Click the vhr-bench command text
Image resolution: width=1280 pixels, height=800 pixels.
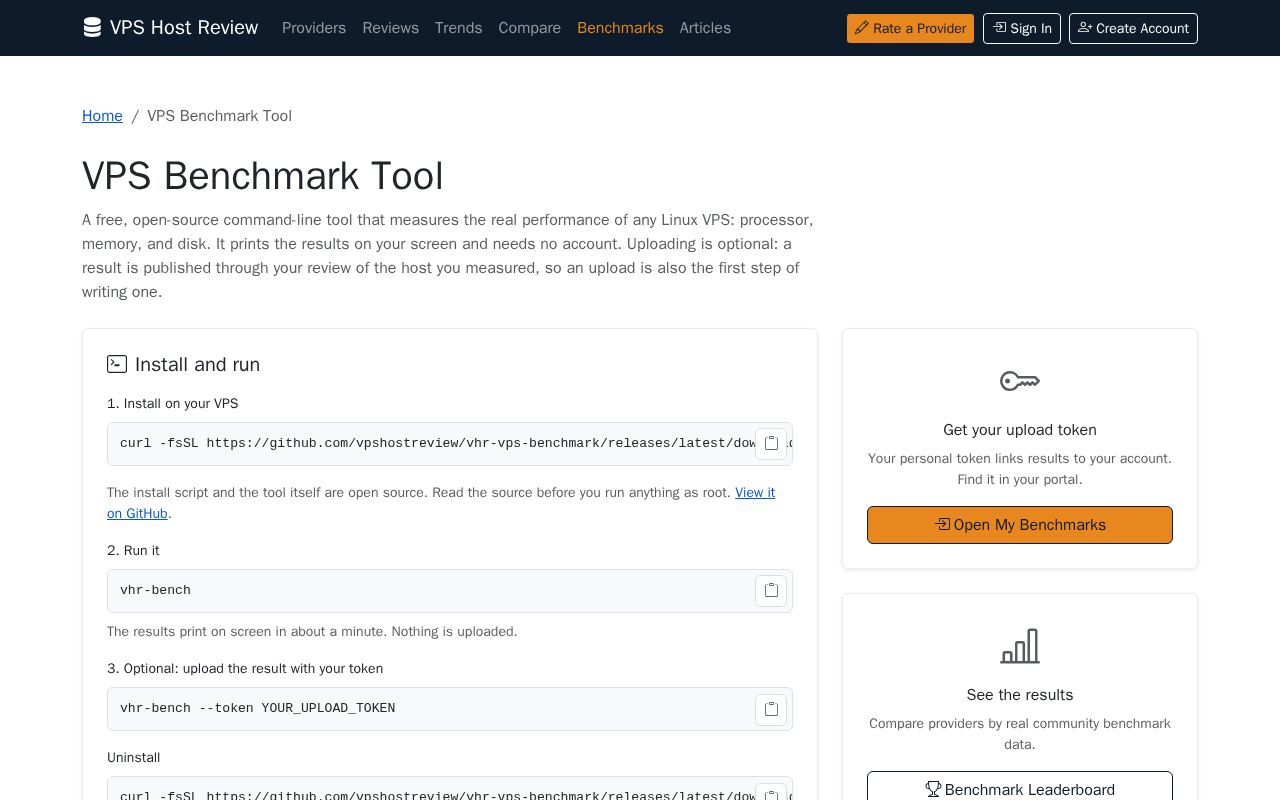tap(155, 590)
